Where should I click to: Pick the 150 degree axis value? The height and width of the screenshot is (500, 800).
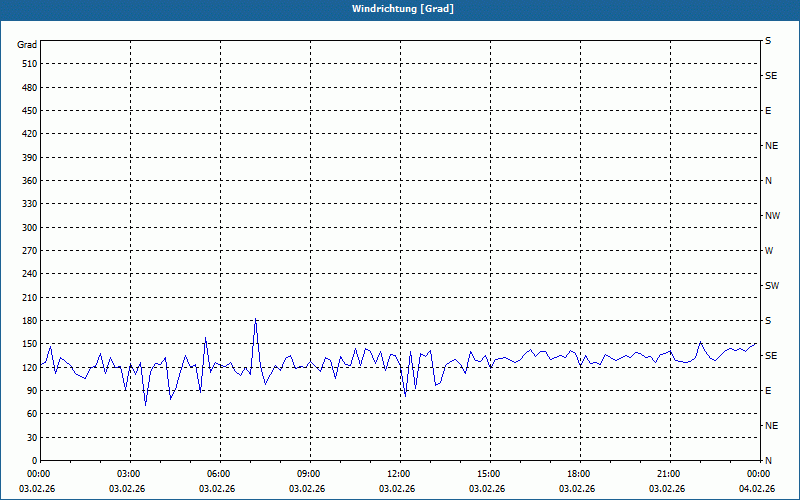click(30, 344)
